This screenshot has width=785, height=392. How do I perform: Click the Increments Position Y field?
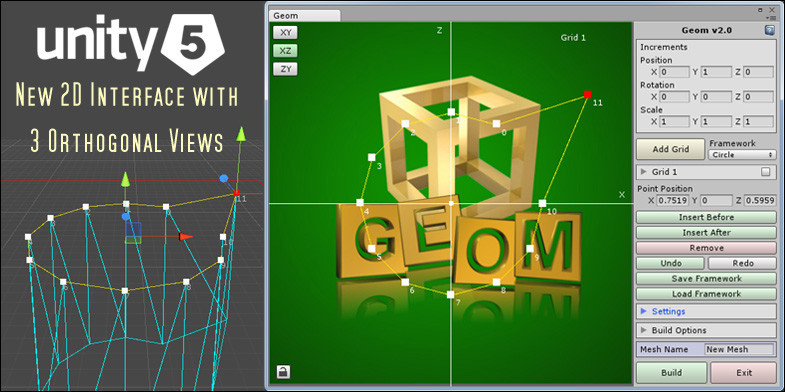tap(716, 72)
